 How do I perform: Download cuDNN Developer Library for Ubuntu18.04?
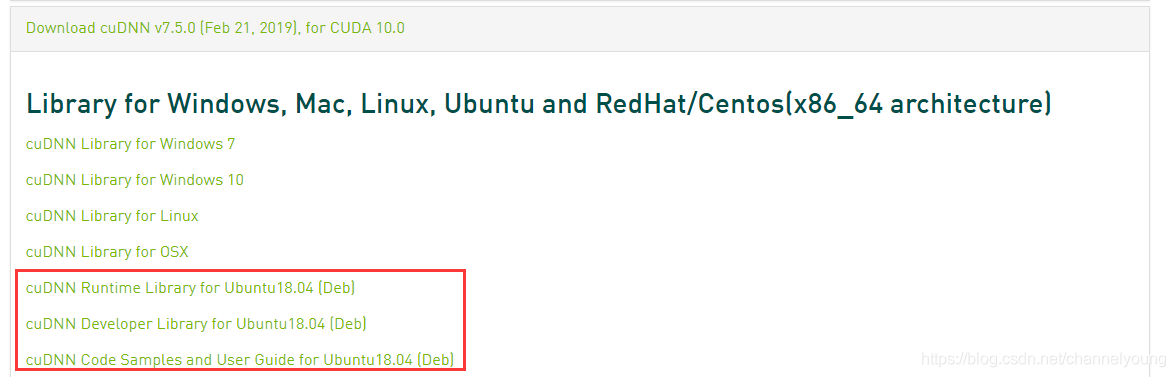(196, 324)
